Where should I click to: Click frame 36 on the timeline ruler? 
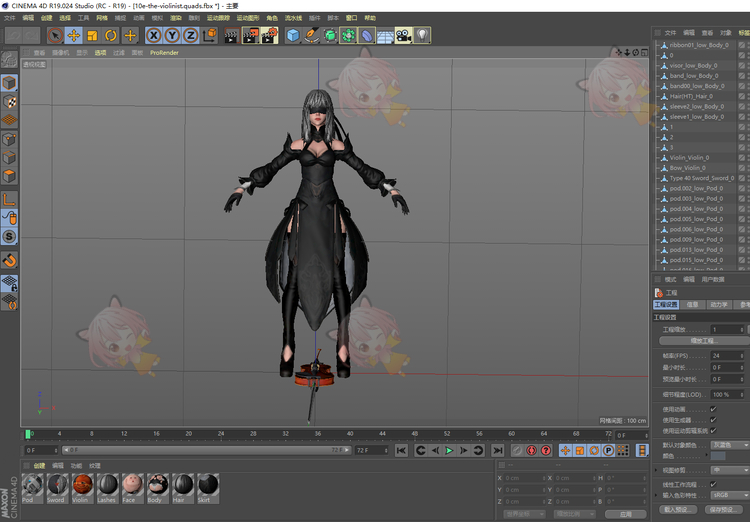coord(318,434)
